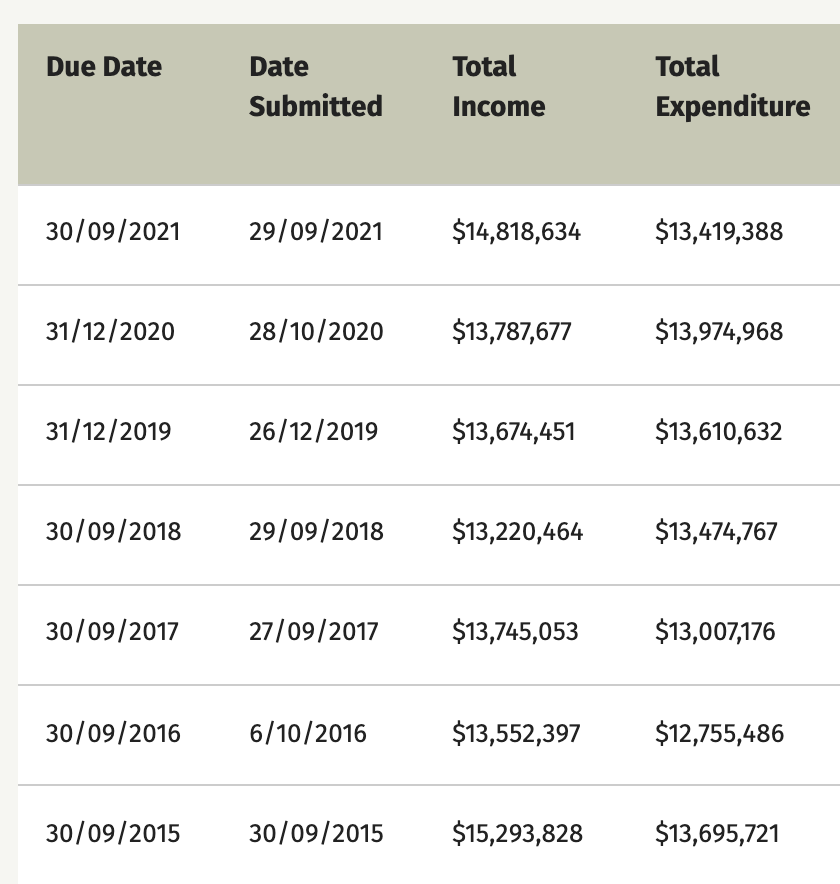Click the $12,755,486 expenditure value

[x=719, y=733]
